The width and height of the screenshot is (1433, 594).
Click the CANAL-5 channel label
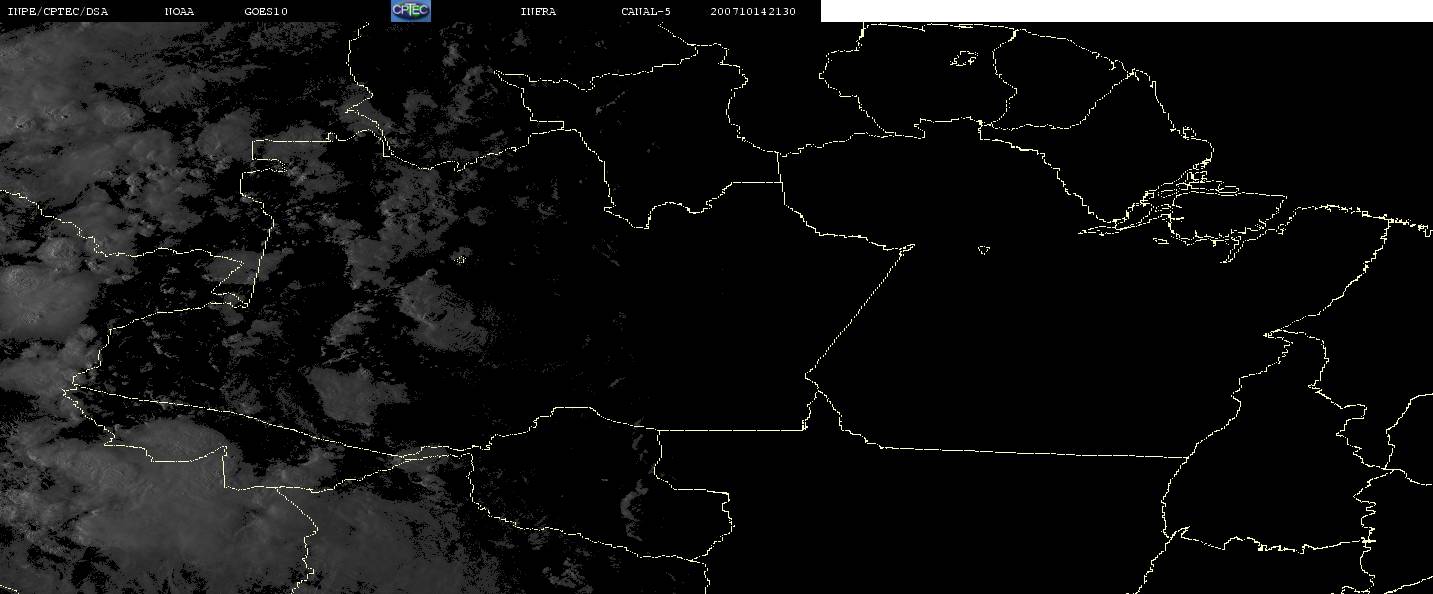pos(646,12)
